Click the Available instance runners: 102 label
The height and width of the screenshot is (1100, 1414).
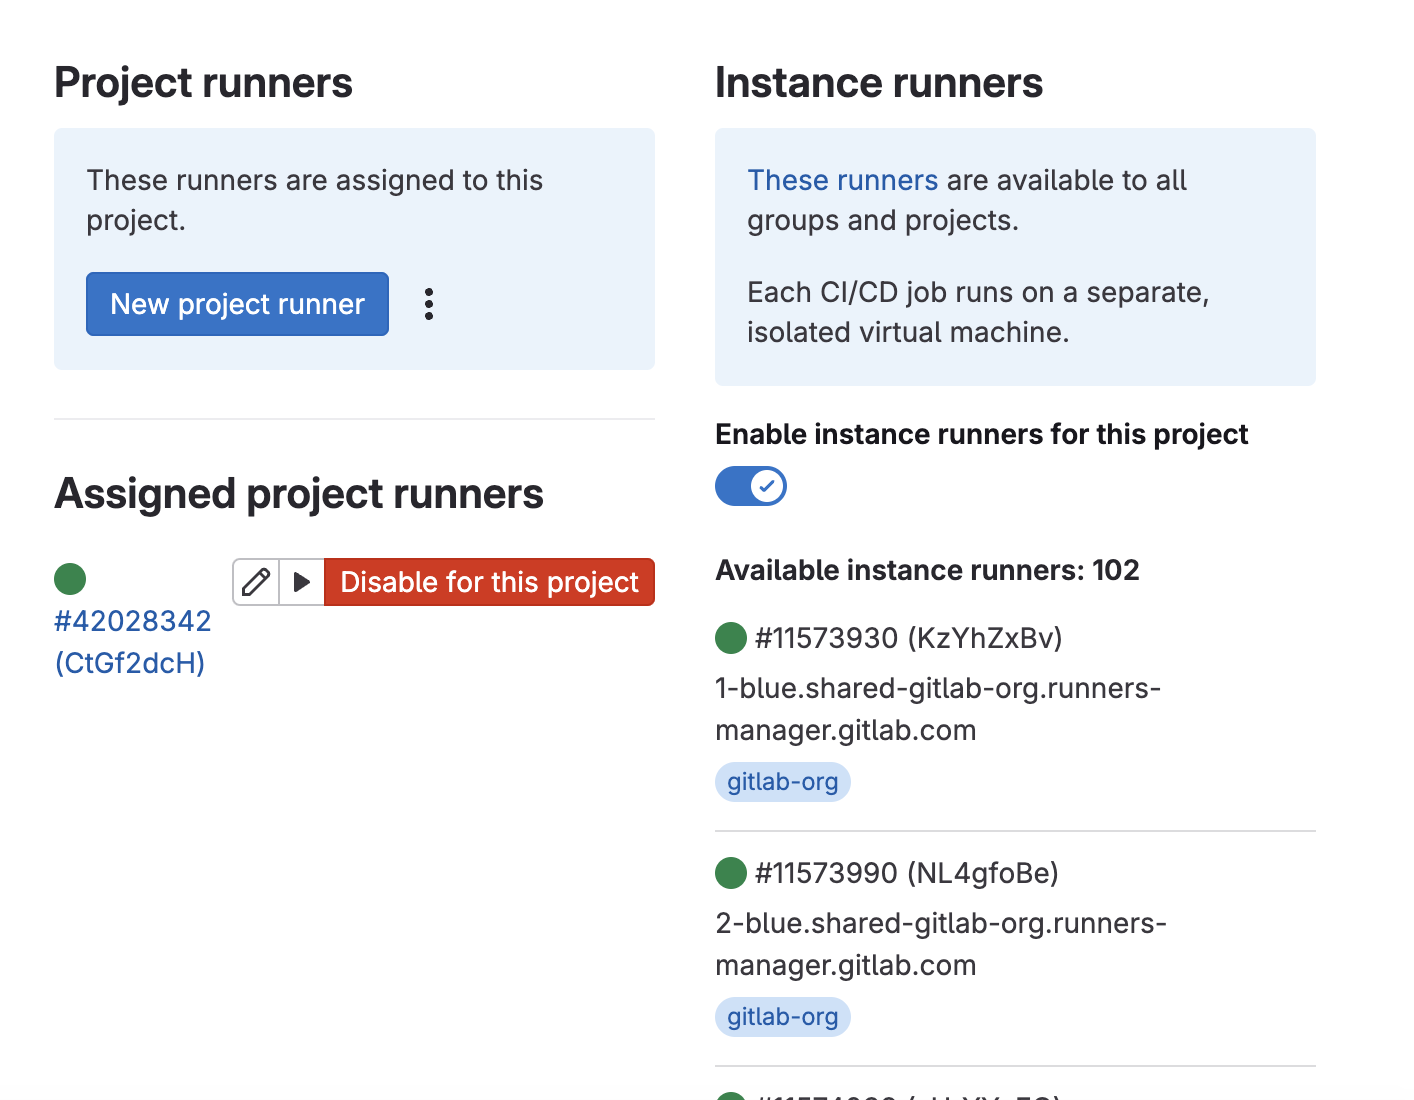click(x=927, y=570)
